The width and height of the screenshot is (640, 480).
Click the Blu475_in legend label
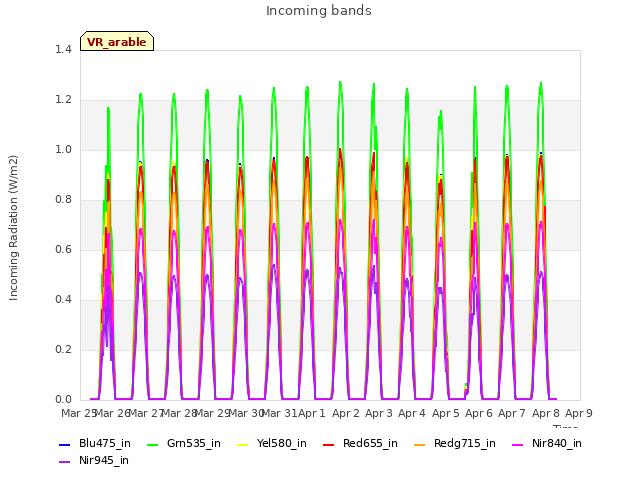(105, 443)
